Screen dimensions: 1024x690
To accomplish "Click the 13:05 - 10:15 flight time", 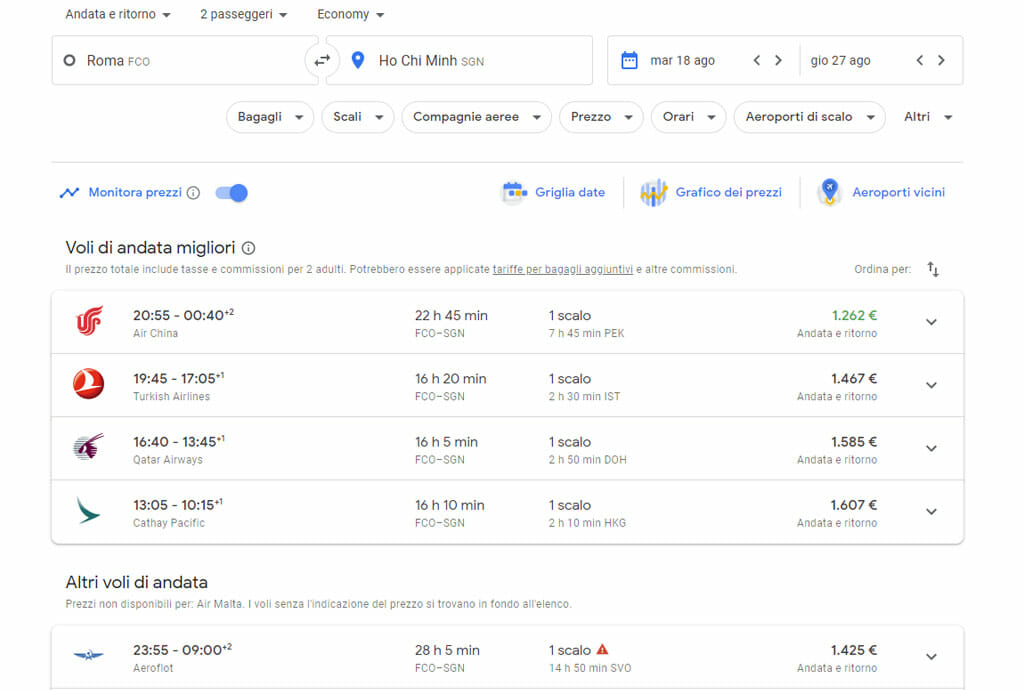I will pos(178,505).
